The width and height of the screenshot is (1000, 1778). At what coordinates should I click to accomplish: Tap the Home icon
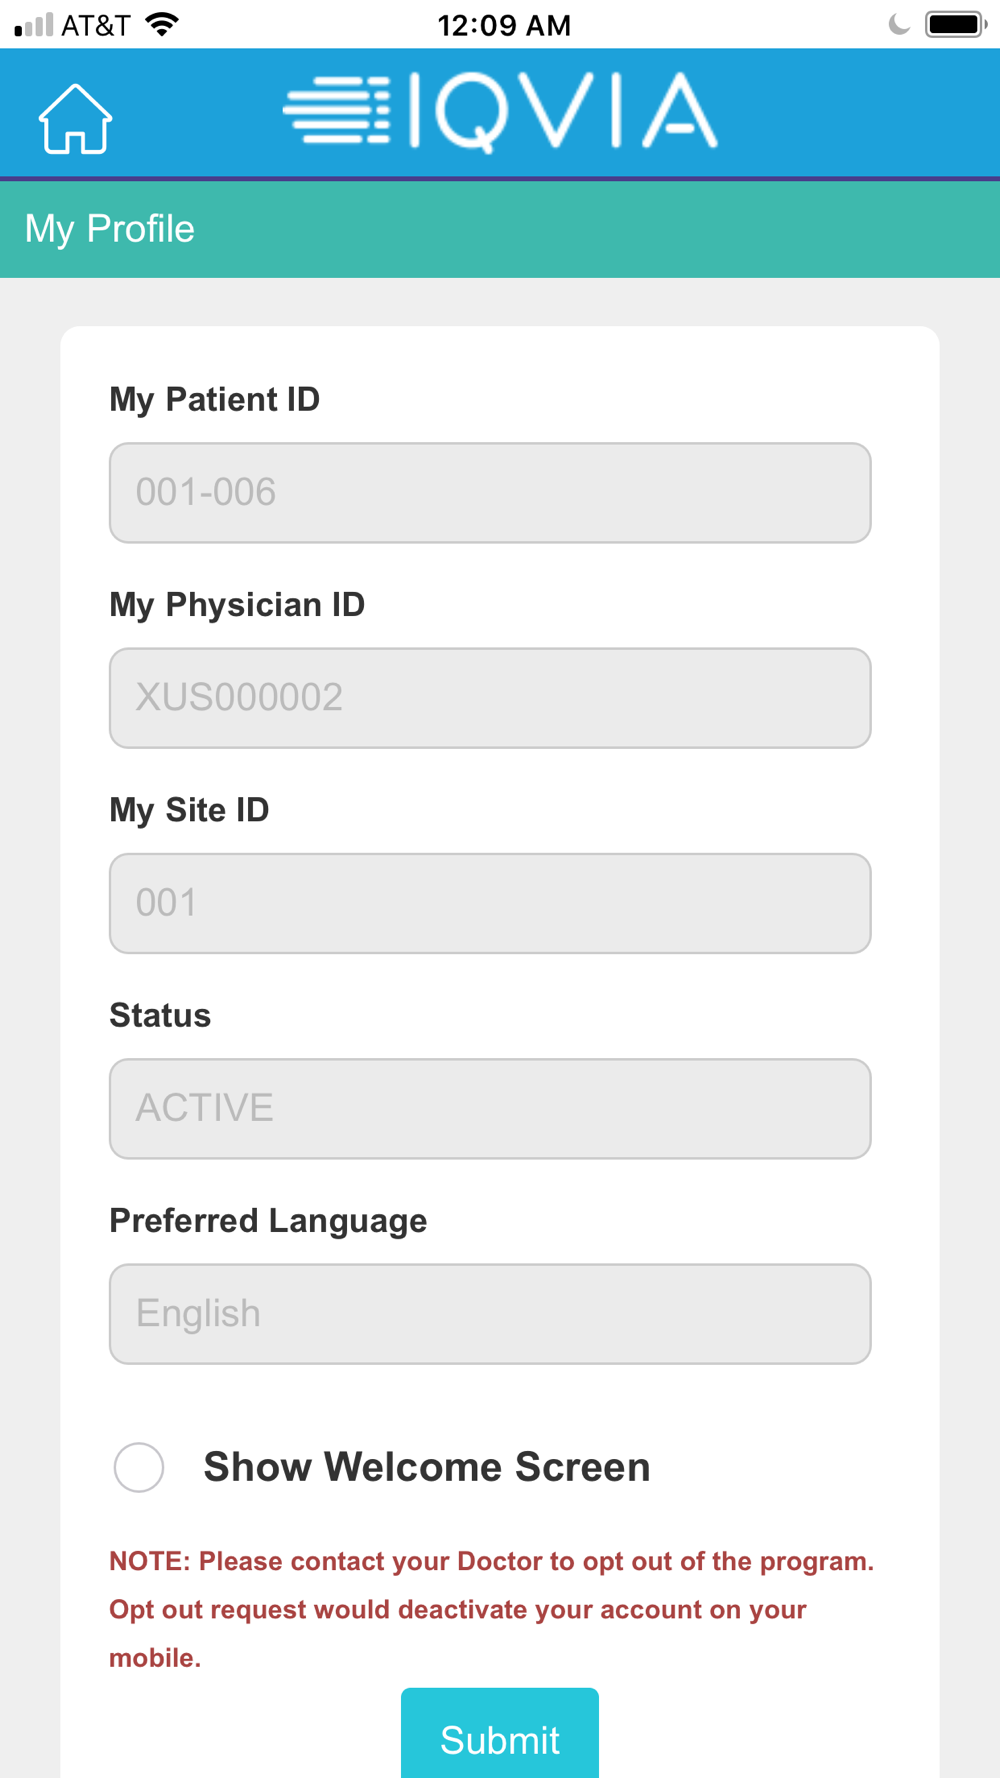coord(75,119)
